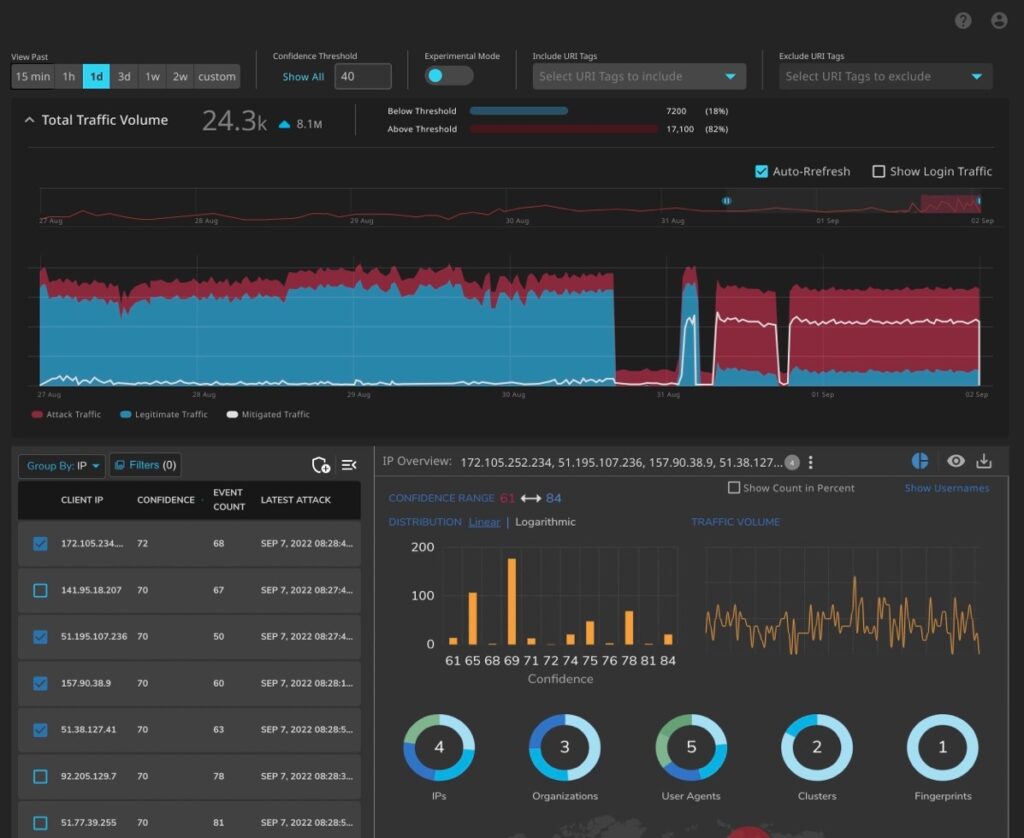Viewport: 1024px width, 838px height.
Task: Click the eye icon in IP Overview header
Action: (955, 461)
